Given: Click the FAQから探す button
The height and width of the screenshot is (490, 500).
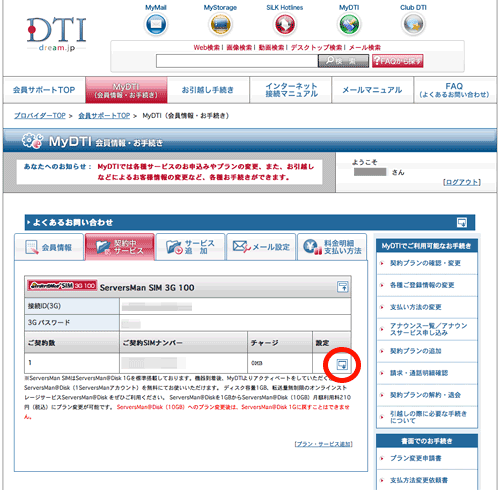Looking at the screenshot, I should pyautogui.click(x=398, y=61).
